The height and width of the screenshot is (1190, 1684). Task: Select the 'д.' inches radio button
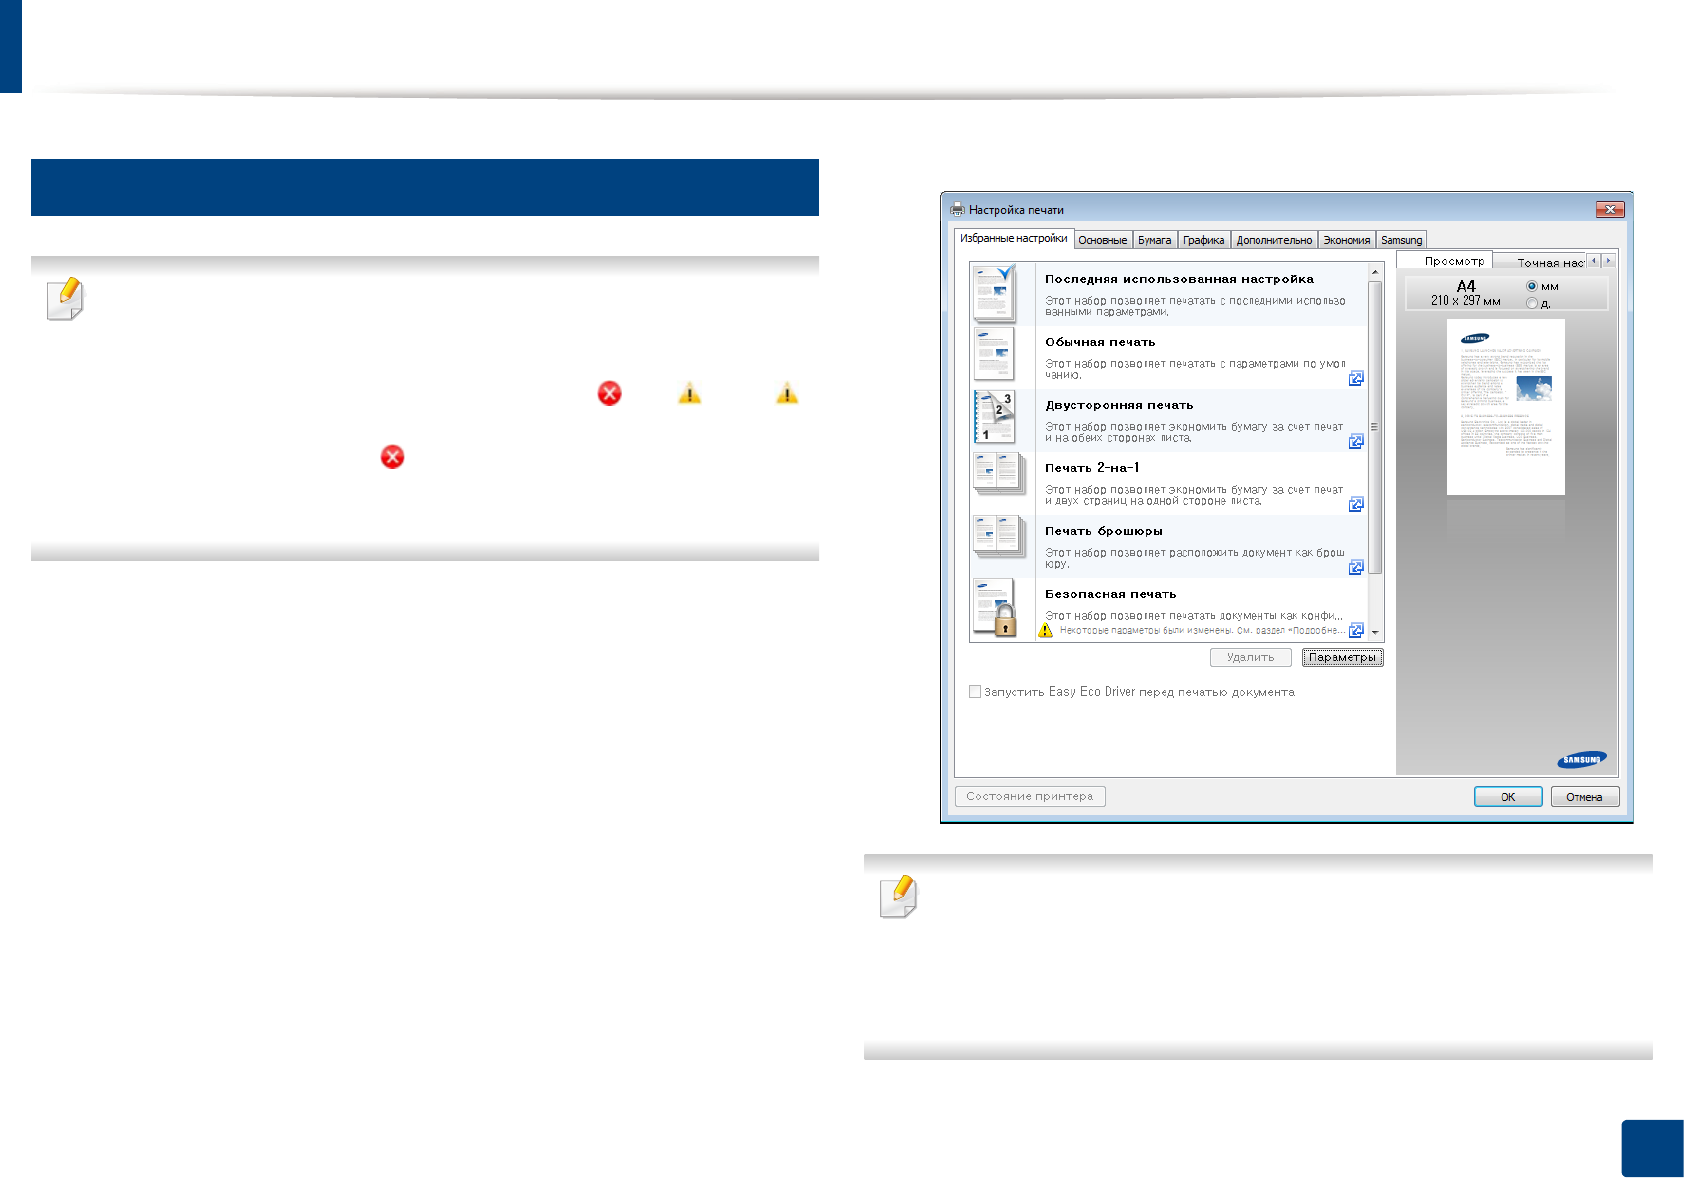point(1532,303)
